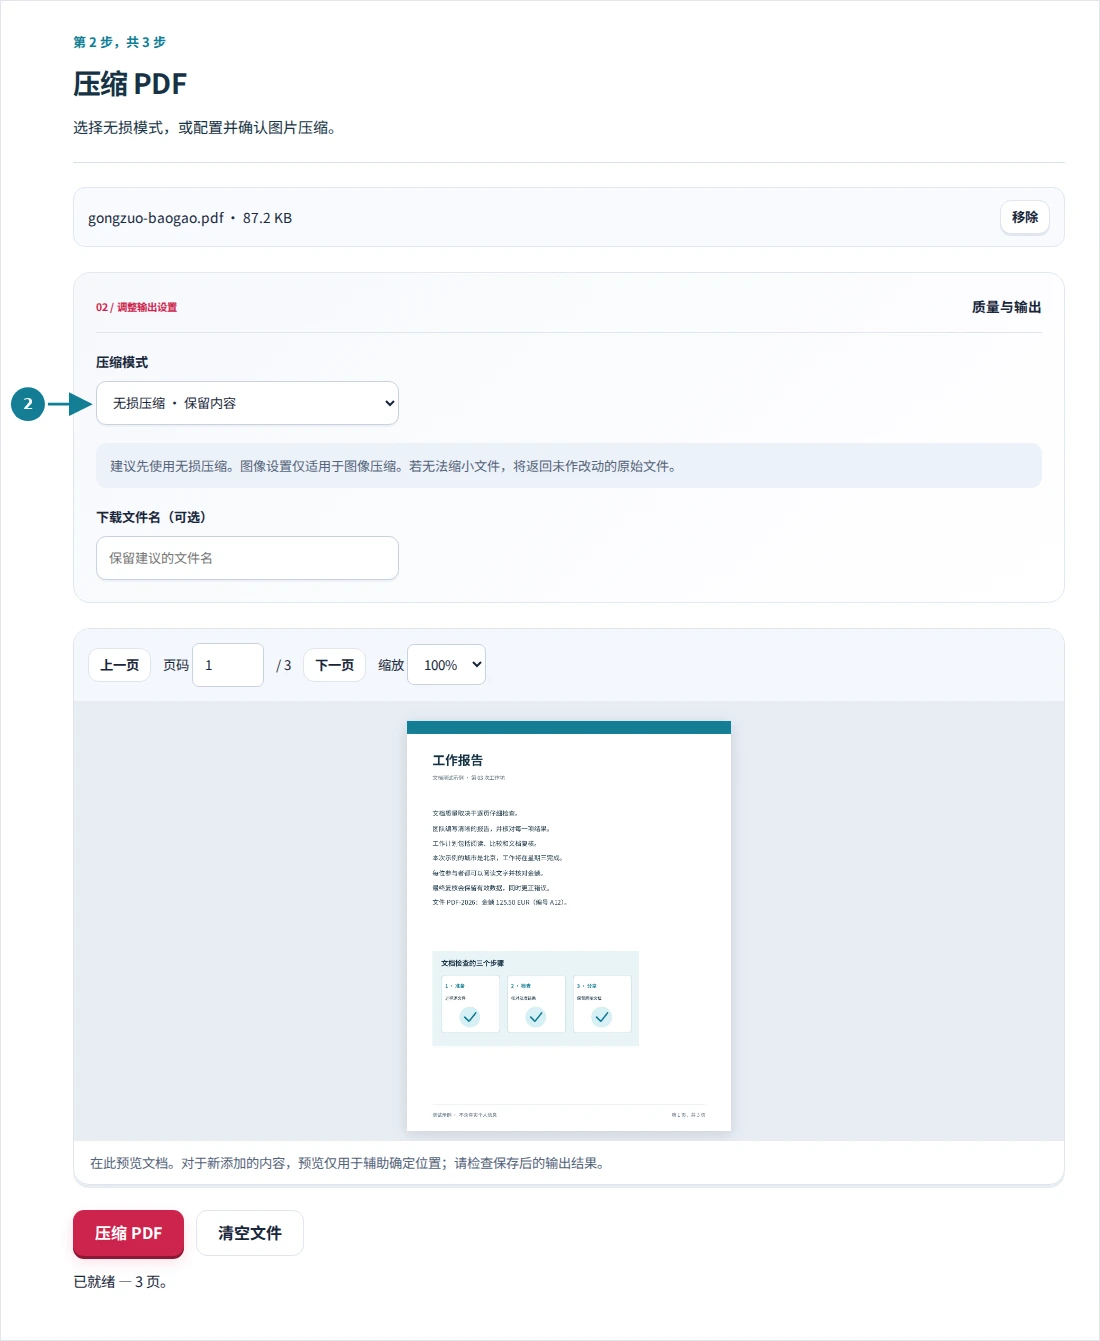Click the 压缩 PDF page heading
This screenshot has height=1341, width=1100.
[130, 84]
